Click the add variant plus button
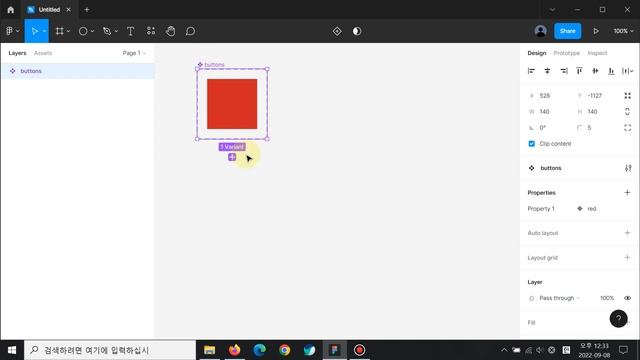 (x=232, y=157)
